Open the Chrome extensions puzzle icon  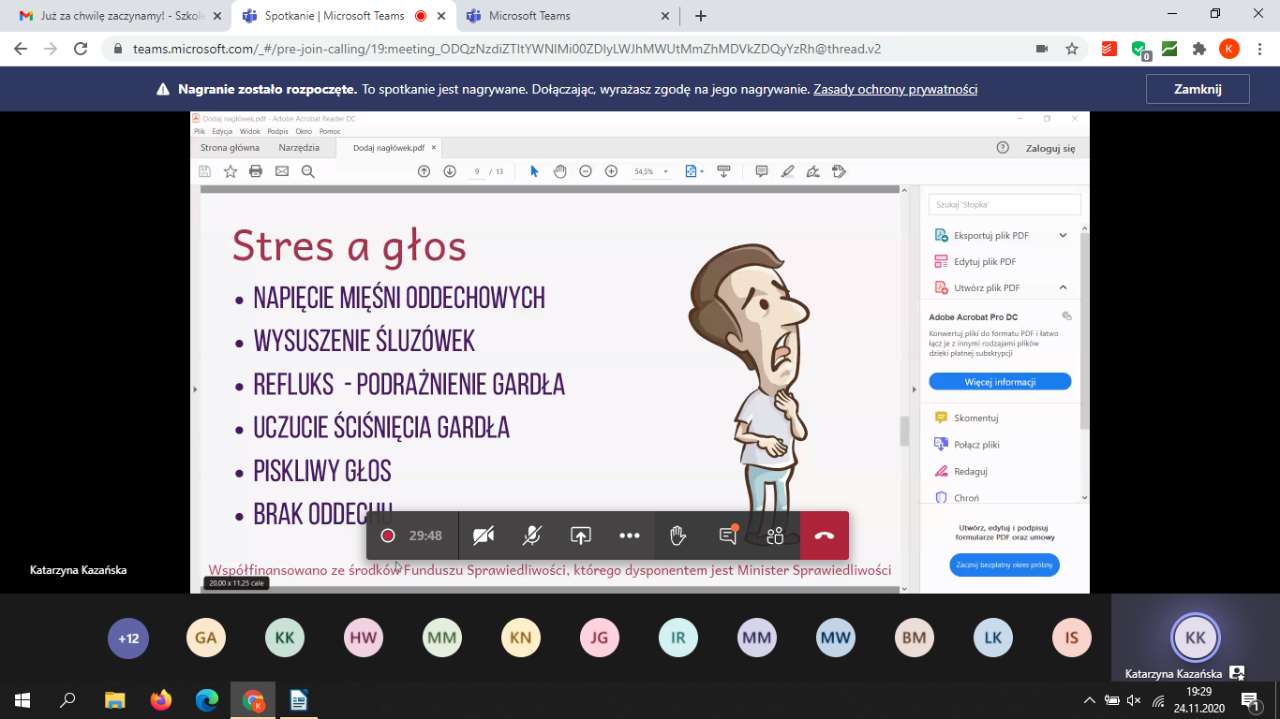pyautogui.click(x=1200, y=49)
